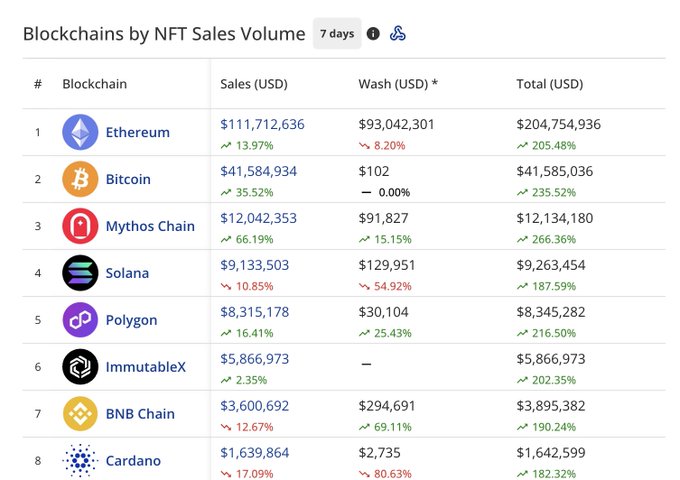This screenshot has height=480, width=680.
Task: Click the Bitcoin logo icon
Action: (x=80, y=179)
